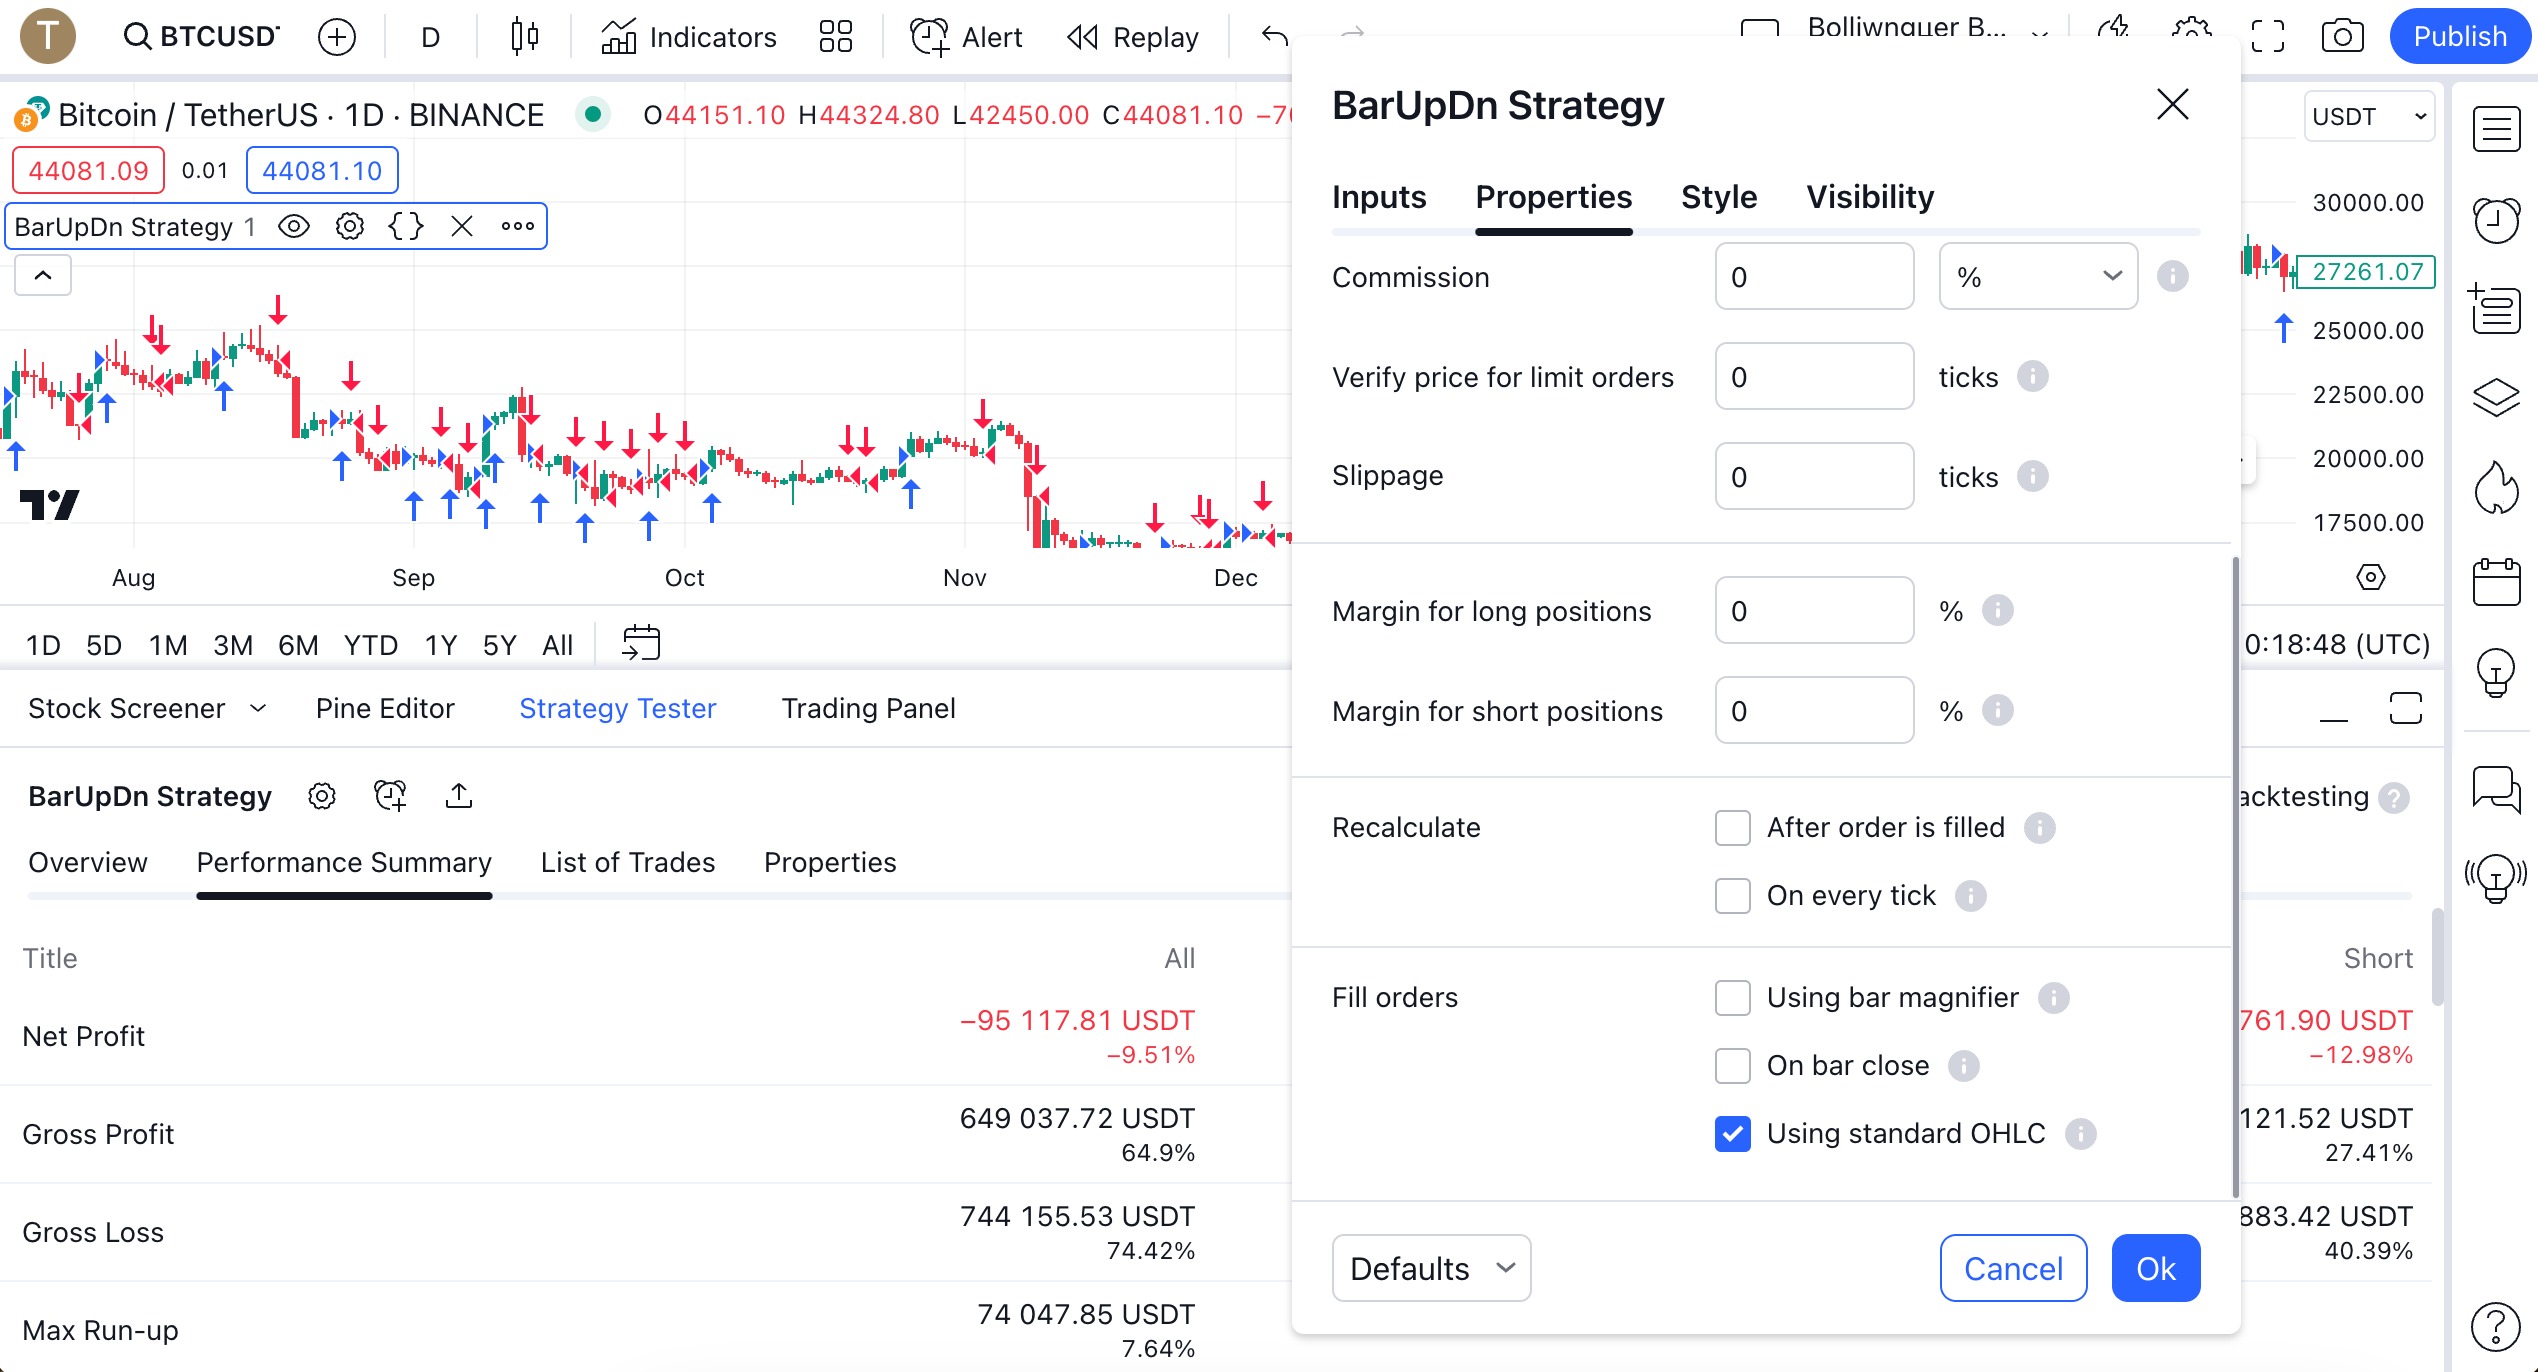Select the Overview tab
This screenshot has width=2538, height=1372.
click(88, 862)
